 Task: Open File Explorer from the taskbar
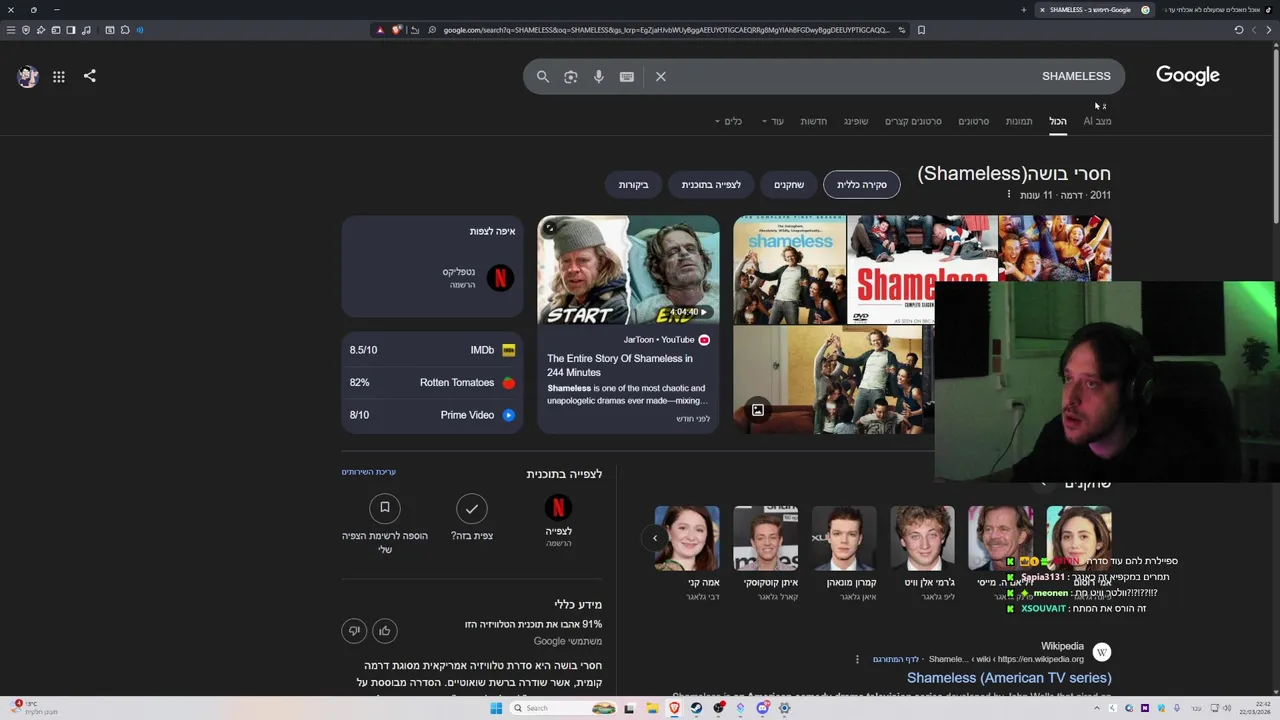652,708
